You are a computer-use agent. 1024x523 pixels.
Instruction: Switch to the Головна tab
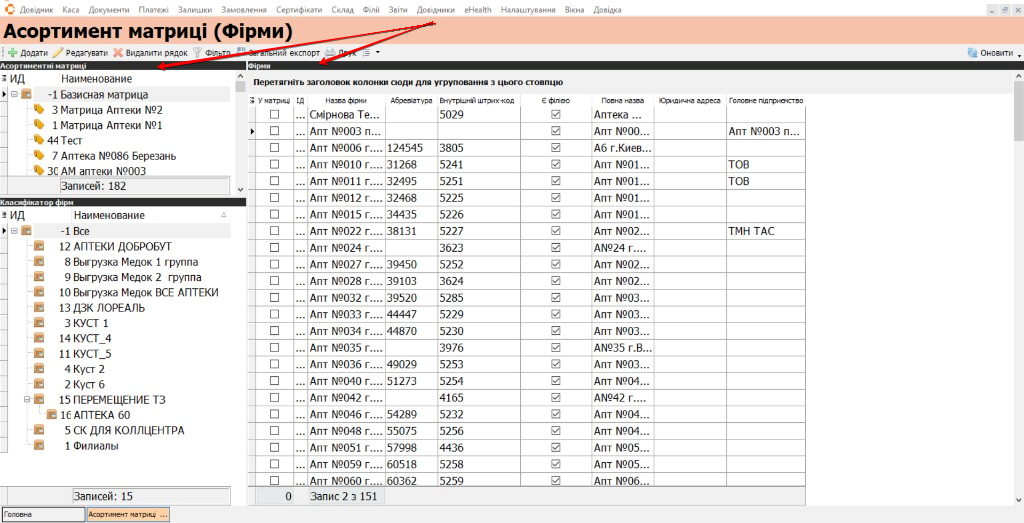(x=44, y=515)
